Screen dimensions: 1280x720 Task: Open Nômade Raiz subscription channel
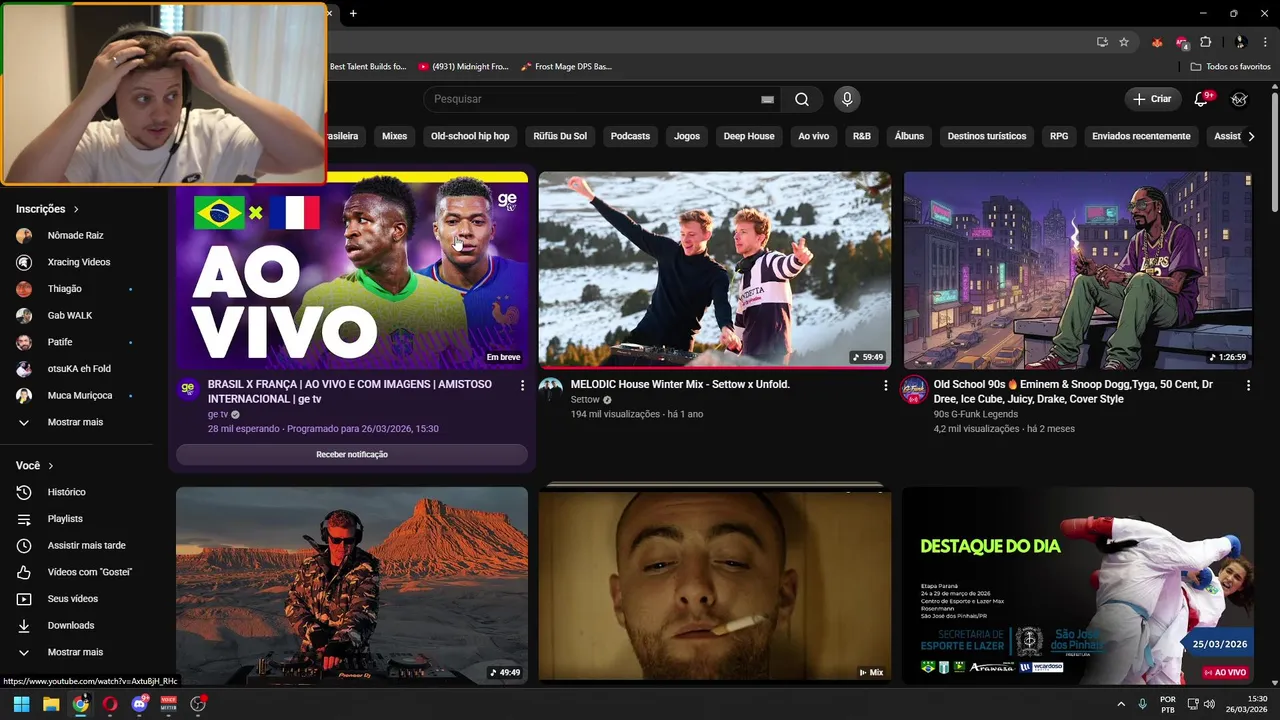75,235
